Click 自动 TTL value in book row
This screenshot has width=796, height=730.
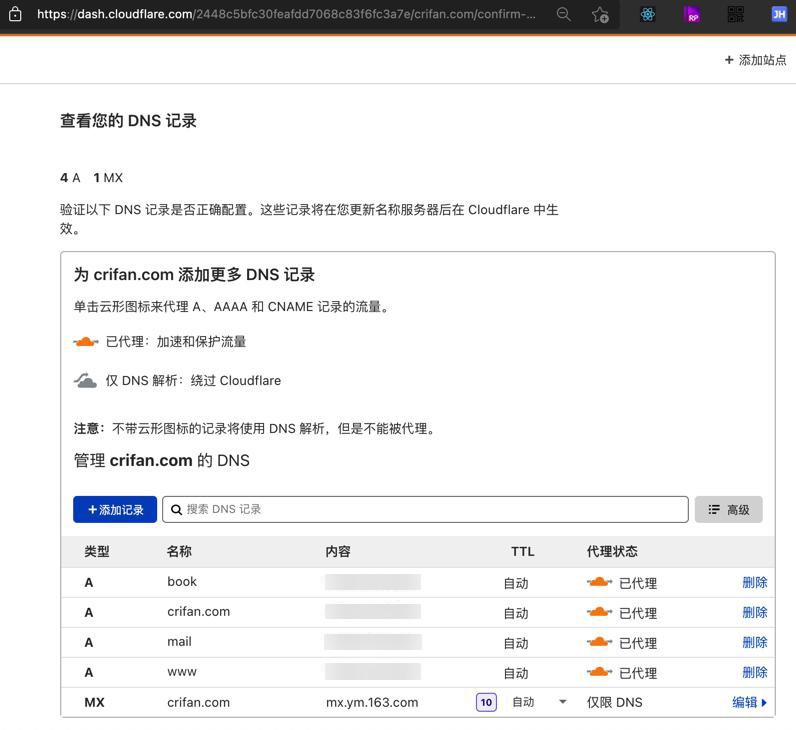[516, 583]
